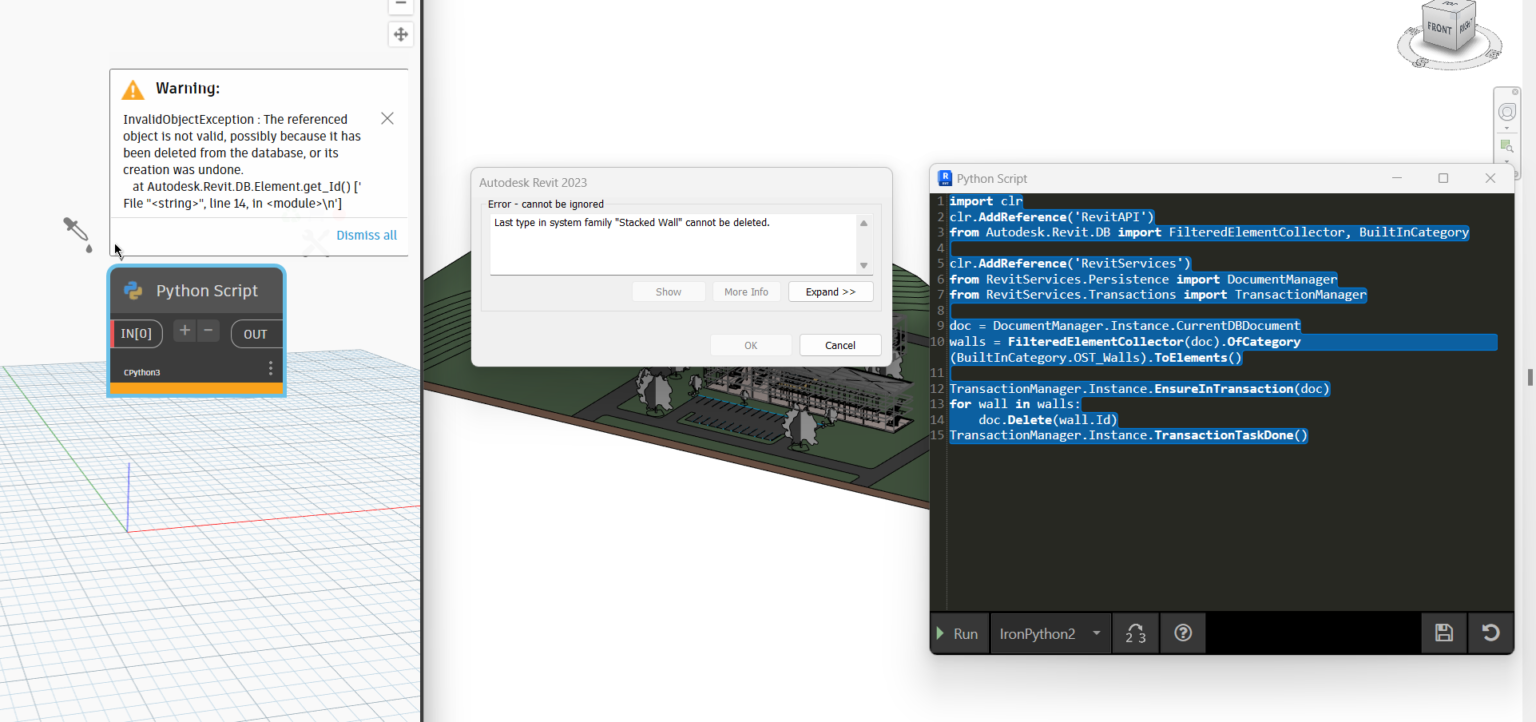Viewport: 1536px width, 722px height.
Task: Open help via the question mark icon
Action: 1183,633
